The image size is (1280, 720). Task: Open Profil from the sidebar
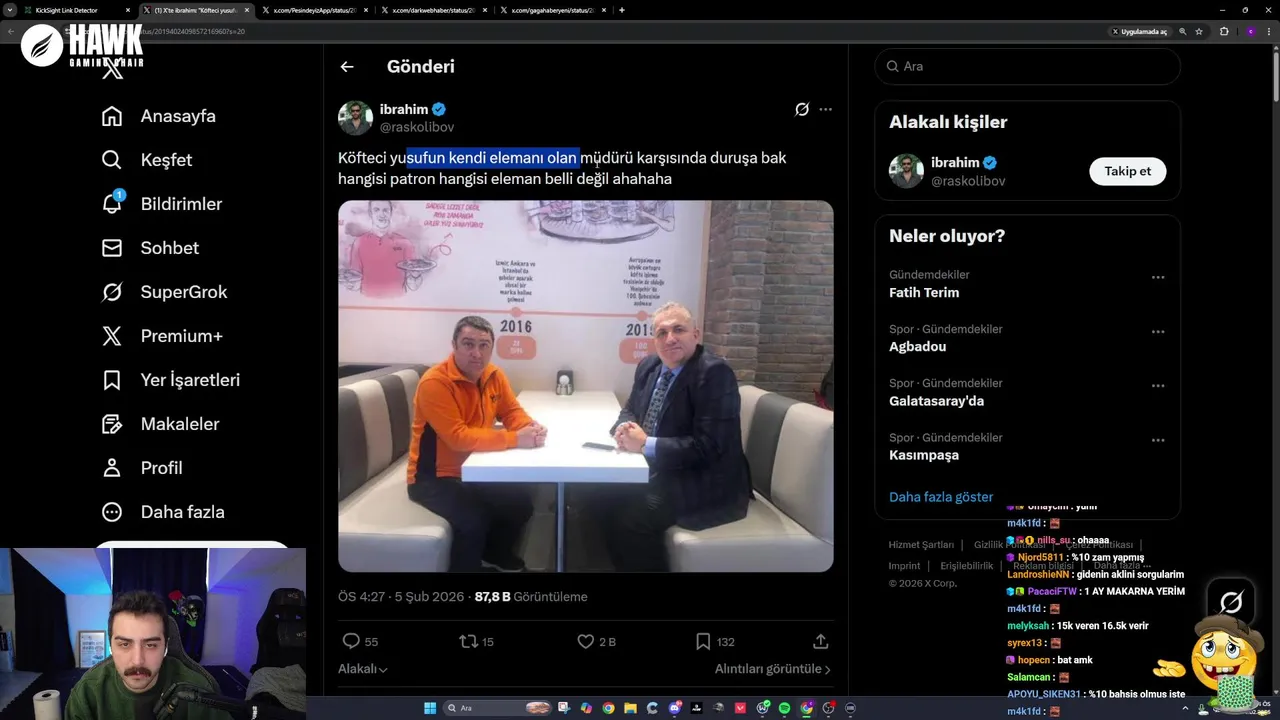point(142,468)
